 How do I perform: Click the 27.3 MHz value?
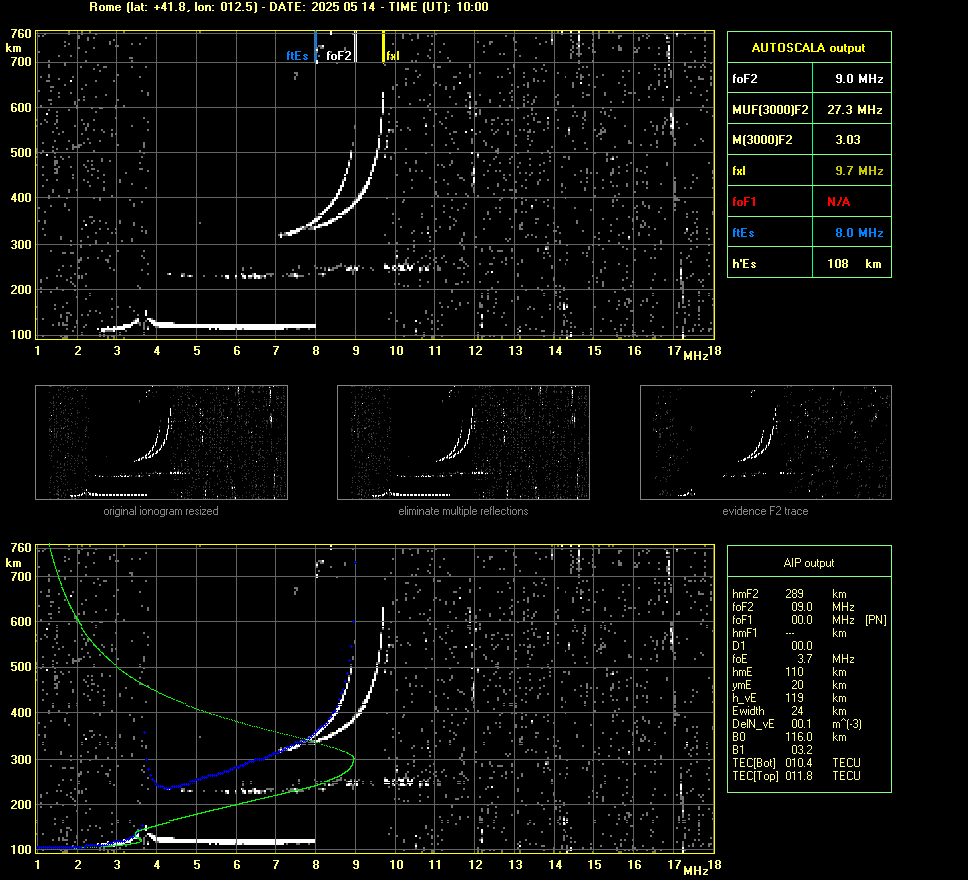pyautogui.click(x=854, y=110)
